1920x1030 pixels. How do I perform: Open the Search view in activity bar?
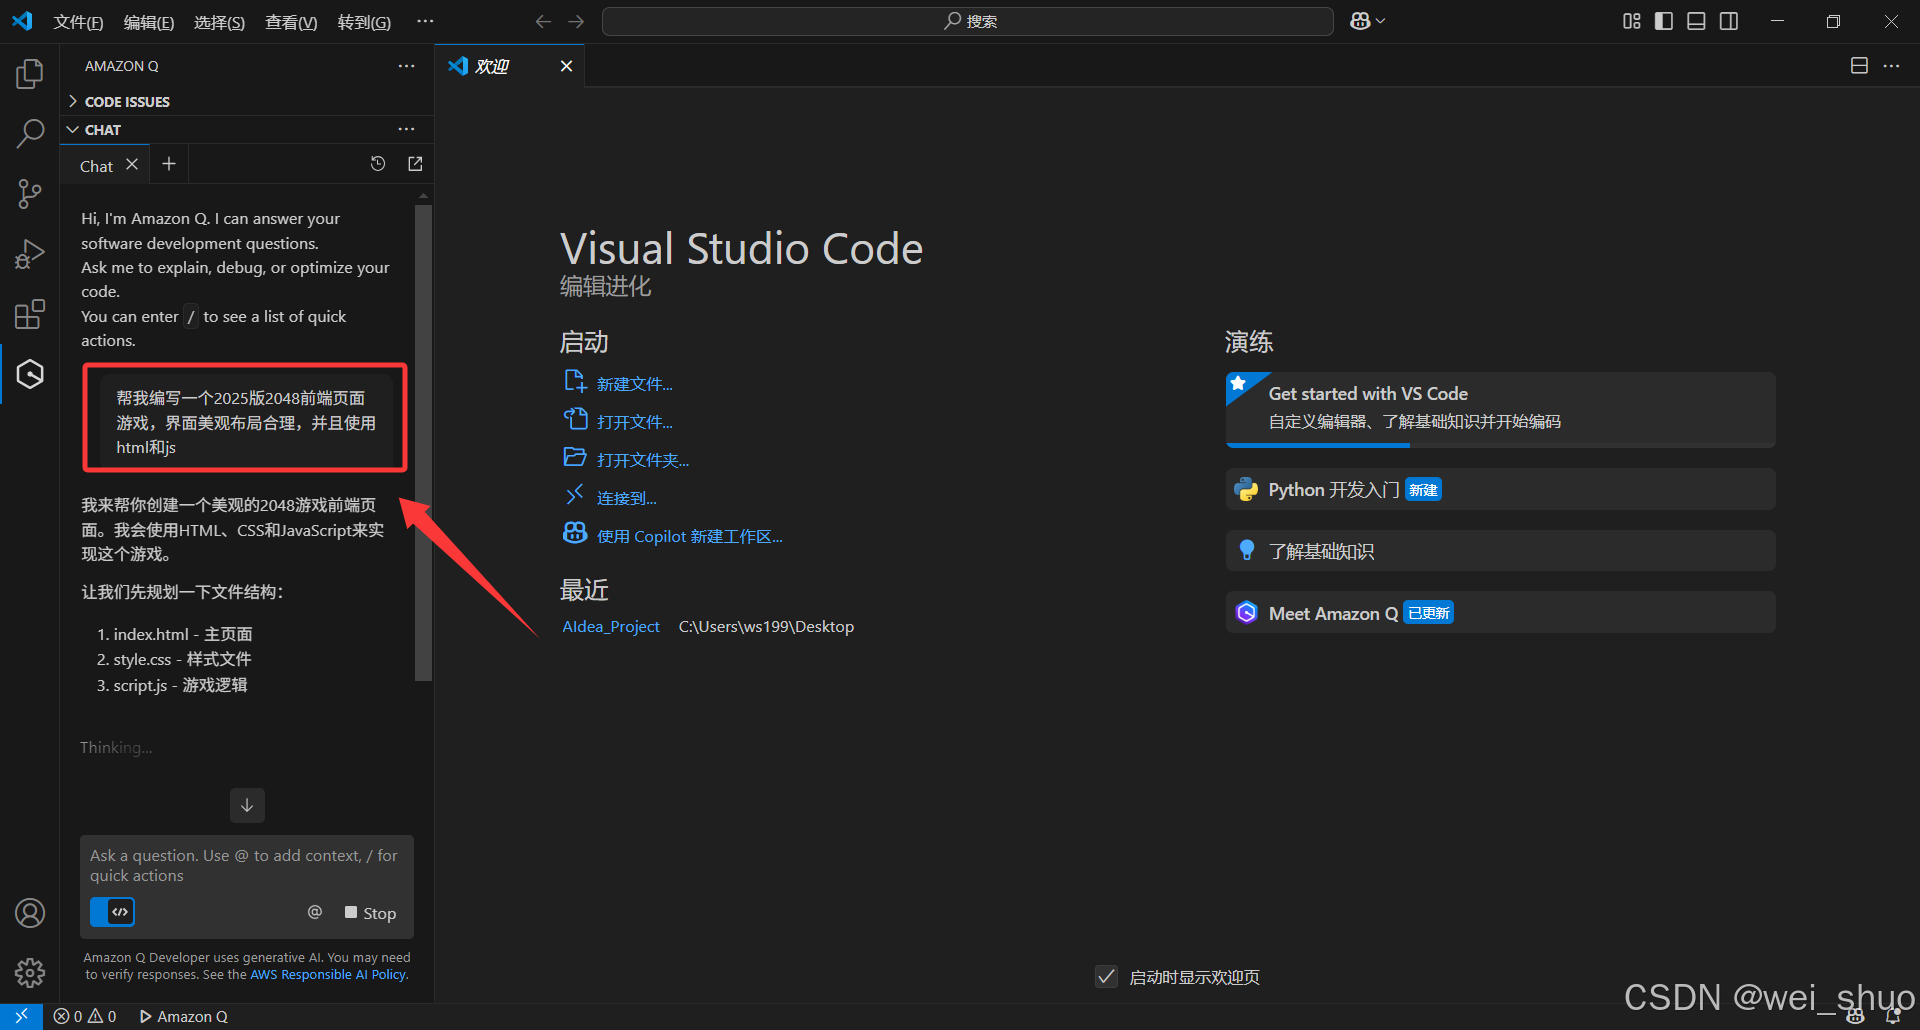(x=30, y=133)
